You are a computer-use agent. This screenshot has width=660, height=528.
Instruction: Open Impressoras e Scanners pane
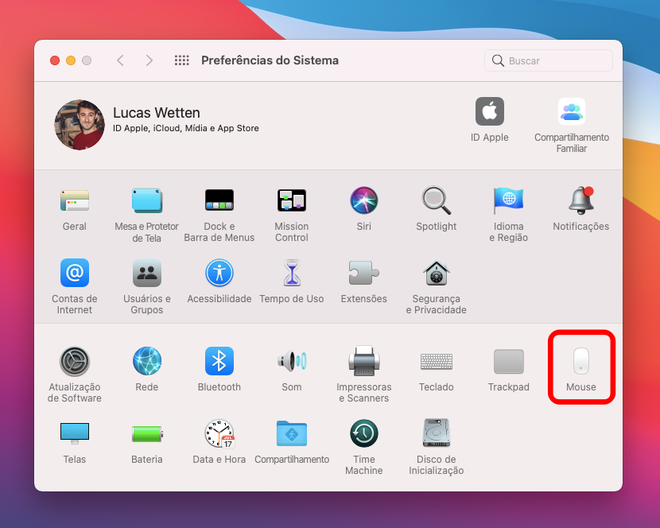coord(364,361)
